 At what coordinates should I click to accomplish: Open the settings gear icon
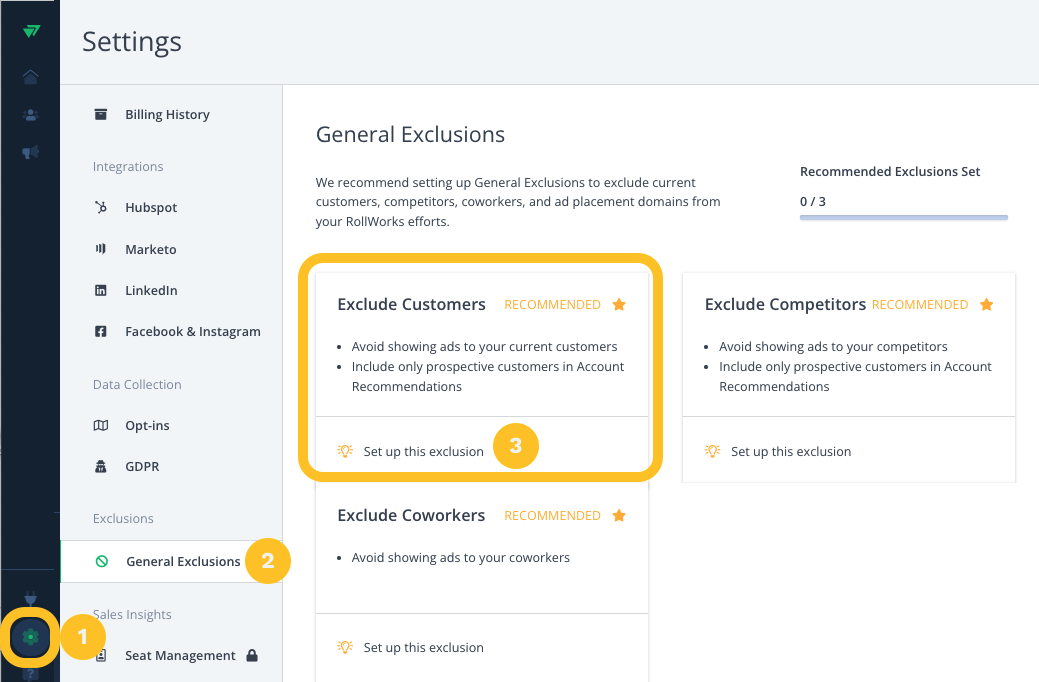point(30,637)
